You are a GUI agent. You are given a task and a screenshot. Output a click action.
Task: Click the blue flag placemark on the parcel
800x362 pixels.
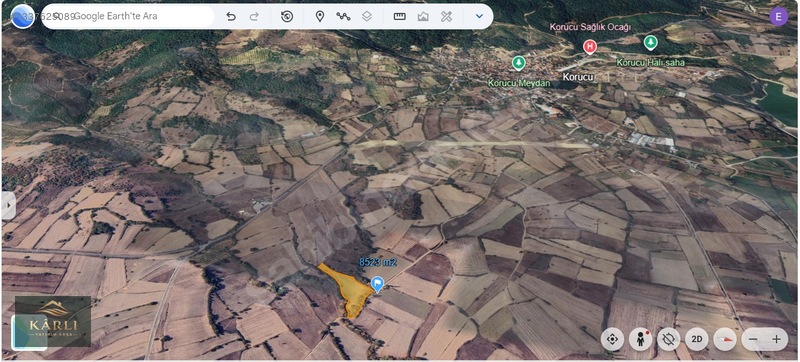click(377, 283)
